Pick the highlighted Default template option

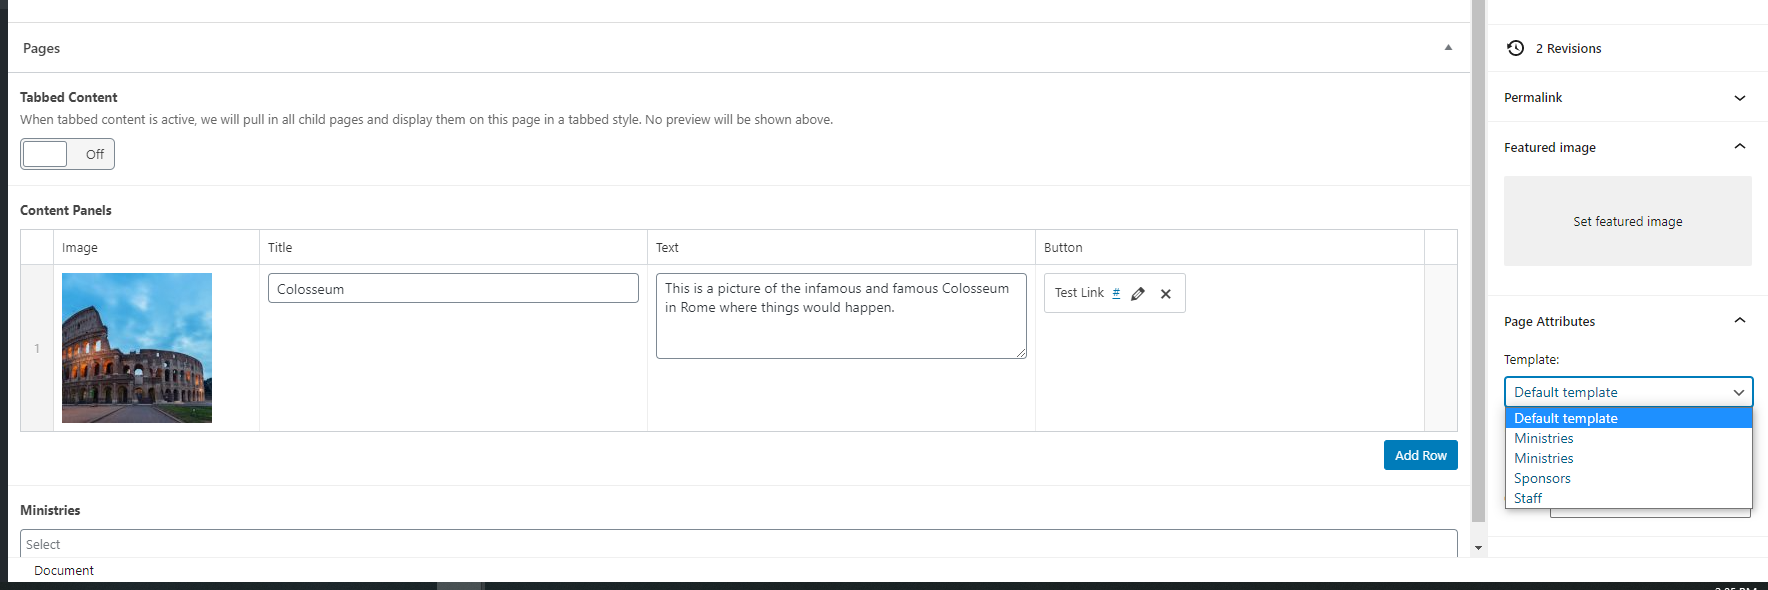coord(1565,418)
